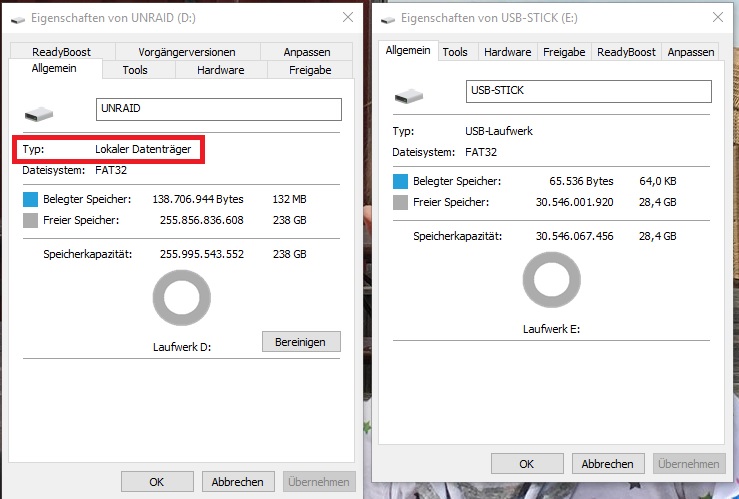Open Anpassen tab in UNRAID window
739x499 pixels.
click(307, 51)
